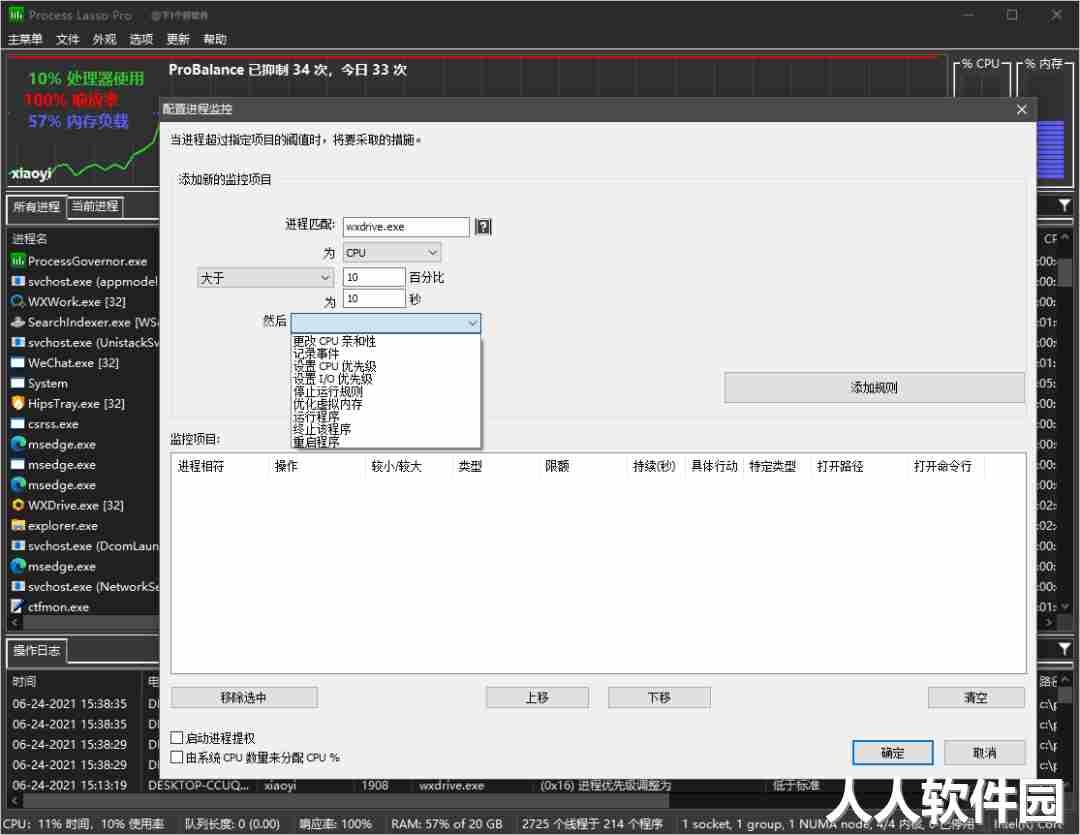Select 停止运行规则 option
This screenshot has height=835, width=1080.
click(x=328, y=391)
